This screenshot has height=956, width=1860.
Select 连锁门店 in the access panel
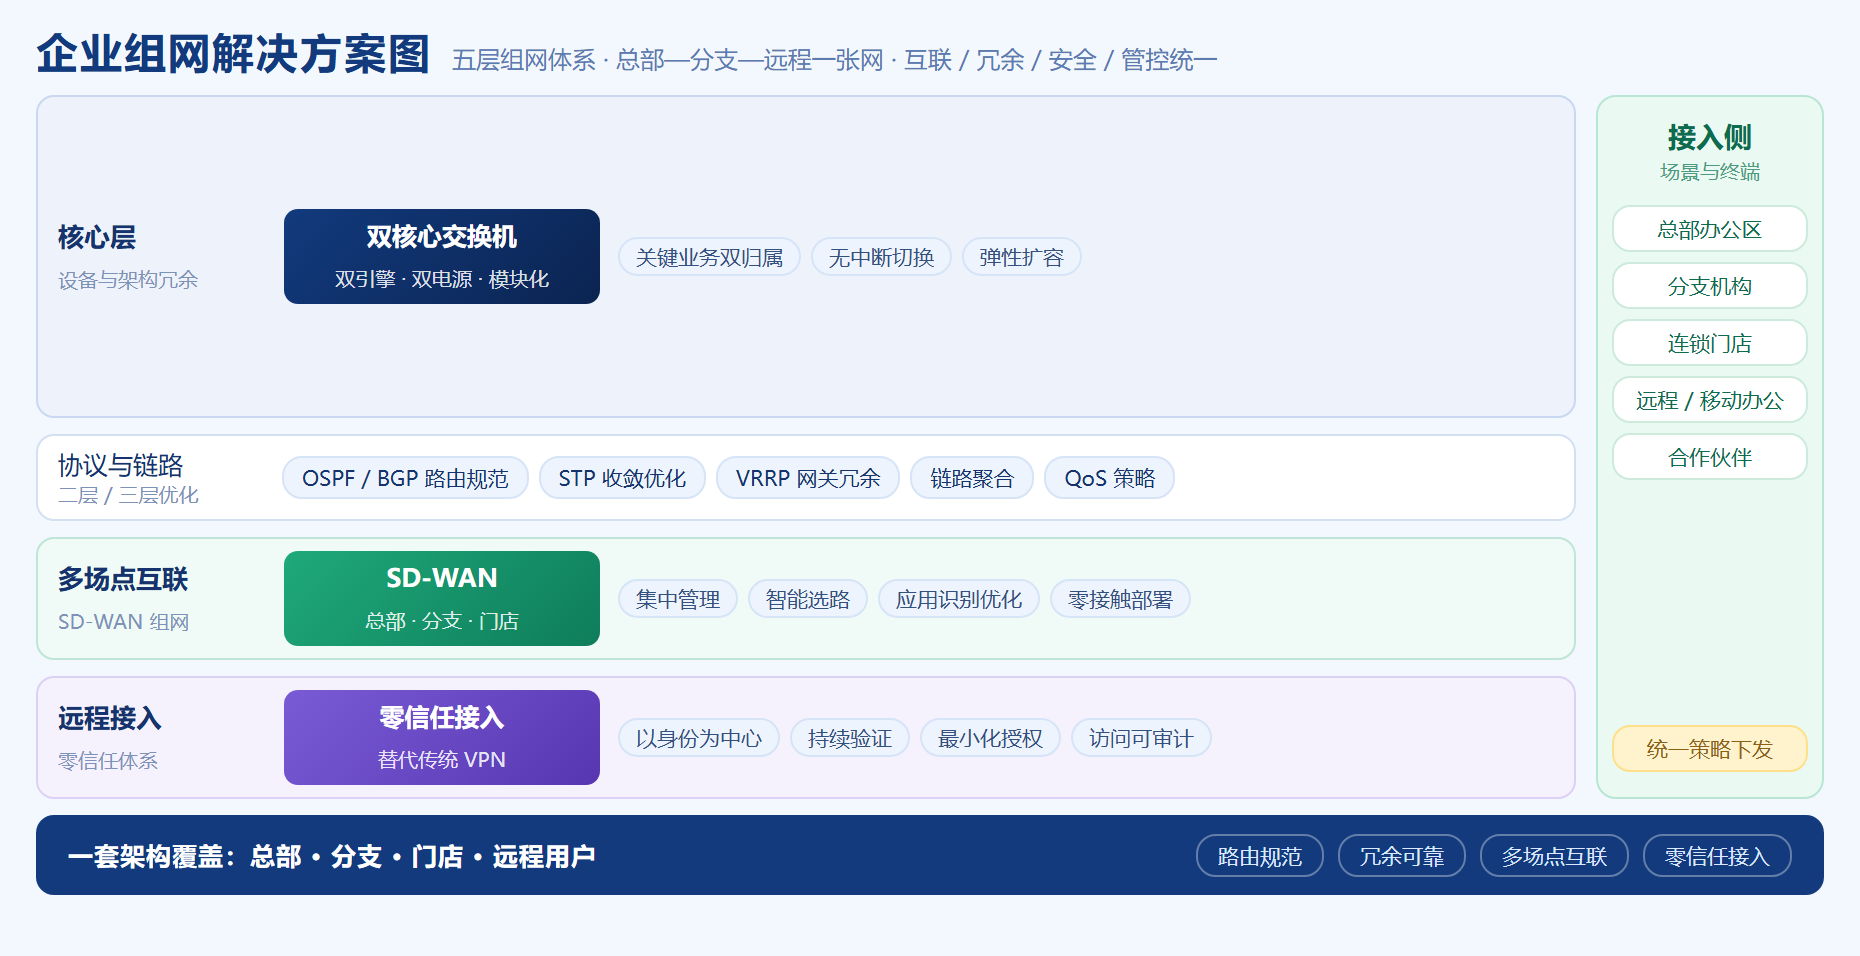pyautogui.click(x=1709, y=343)
